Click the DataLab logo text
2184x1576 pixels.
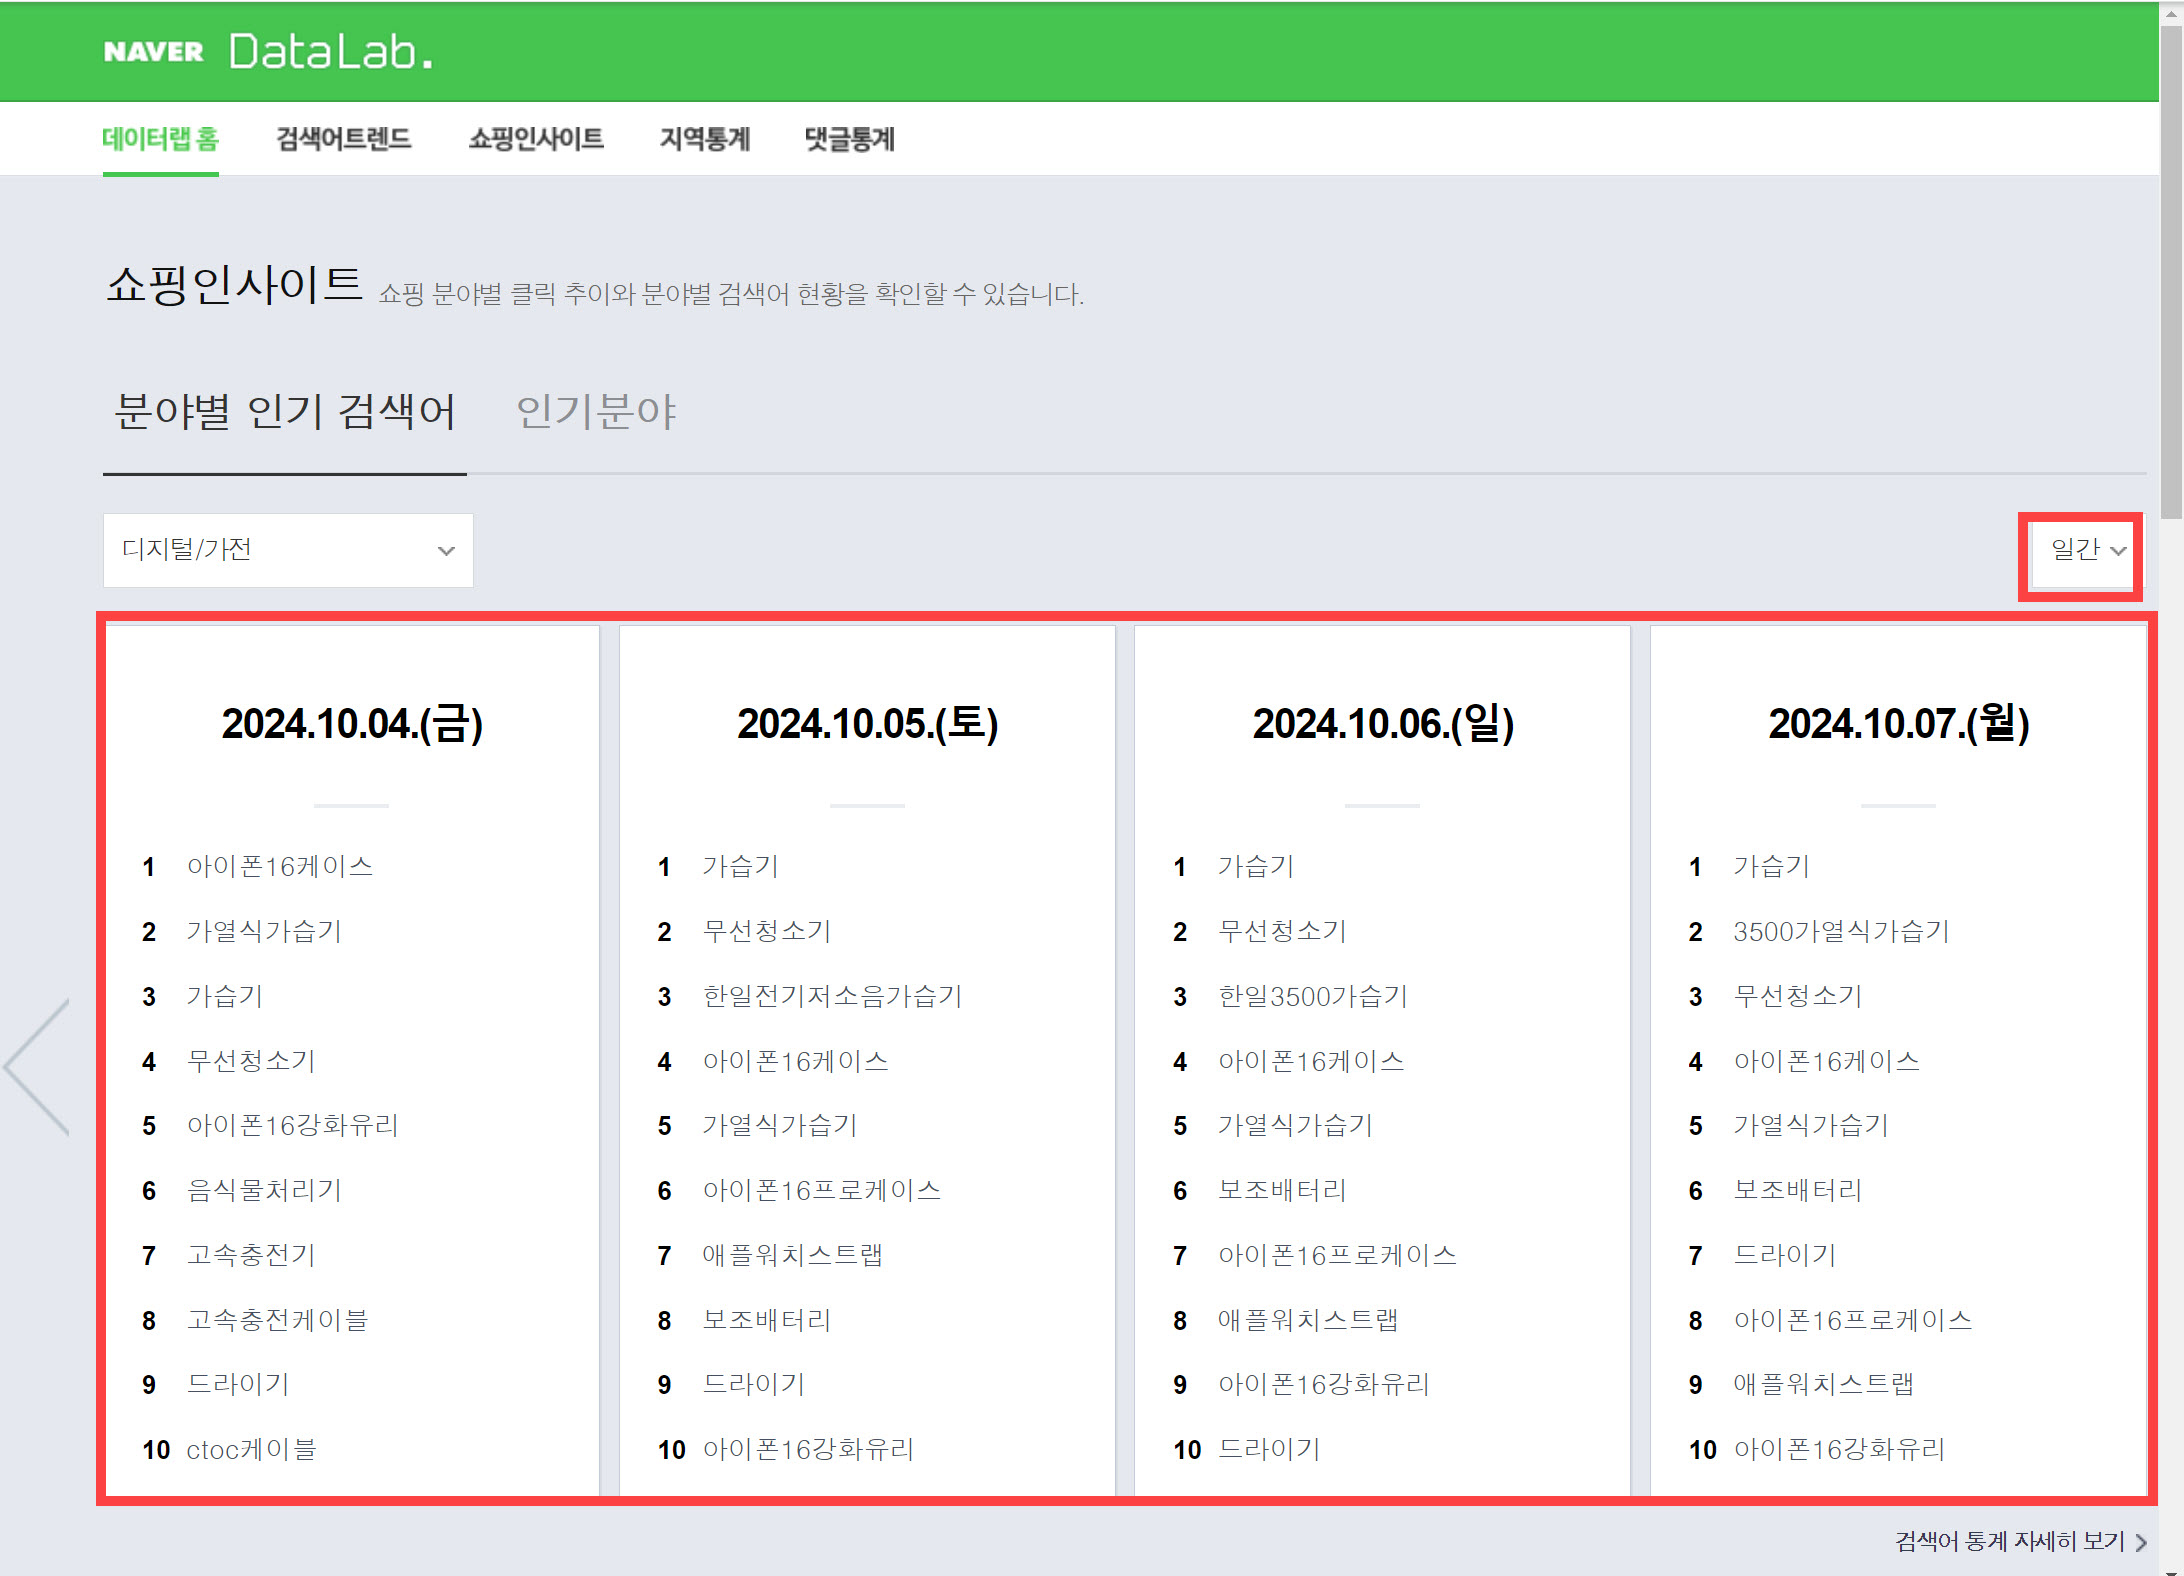(x=330, y=52)
